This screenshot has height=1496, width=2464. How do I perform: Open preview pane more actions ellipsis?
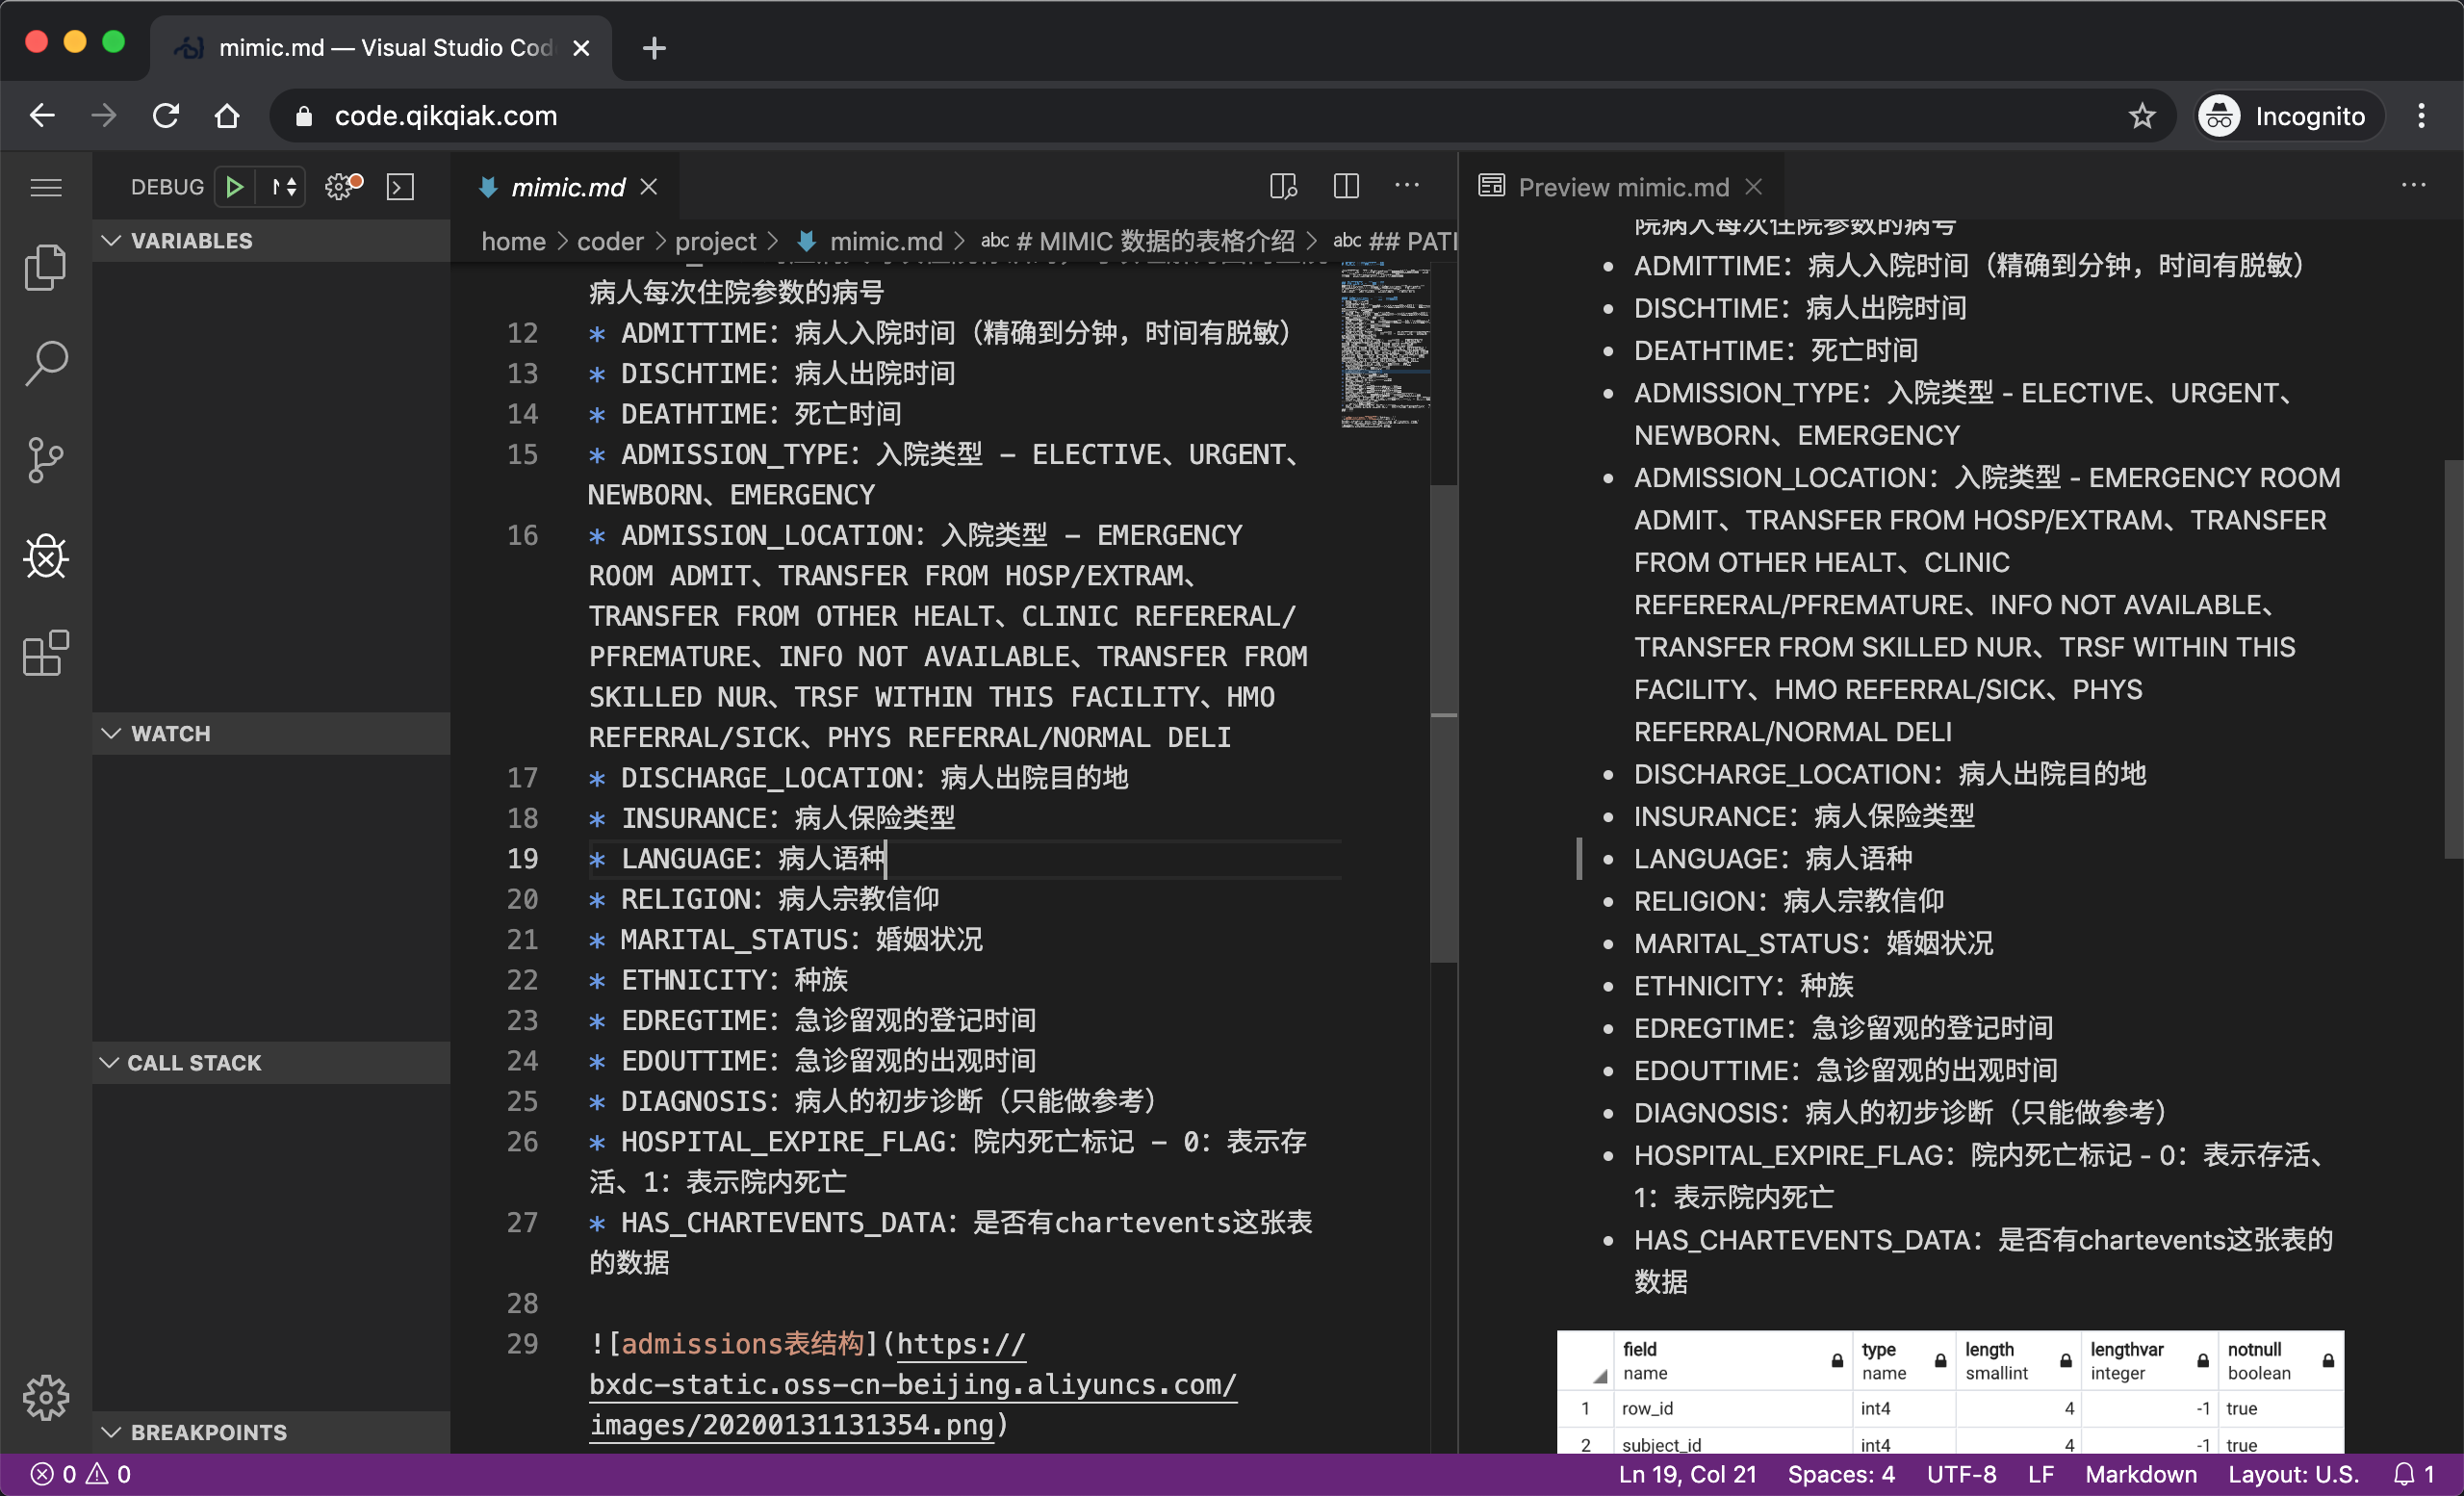coord(2414,186)
